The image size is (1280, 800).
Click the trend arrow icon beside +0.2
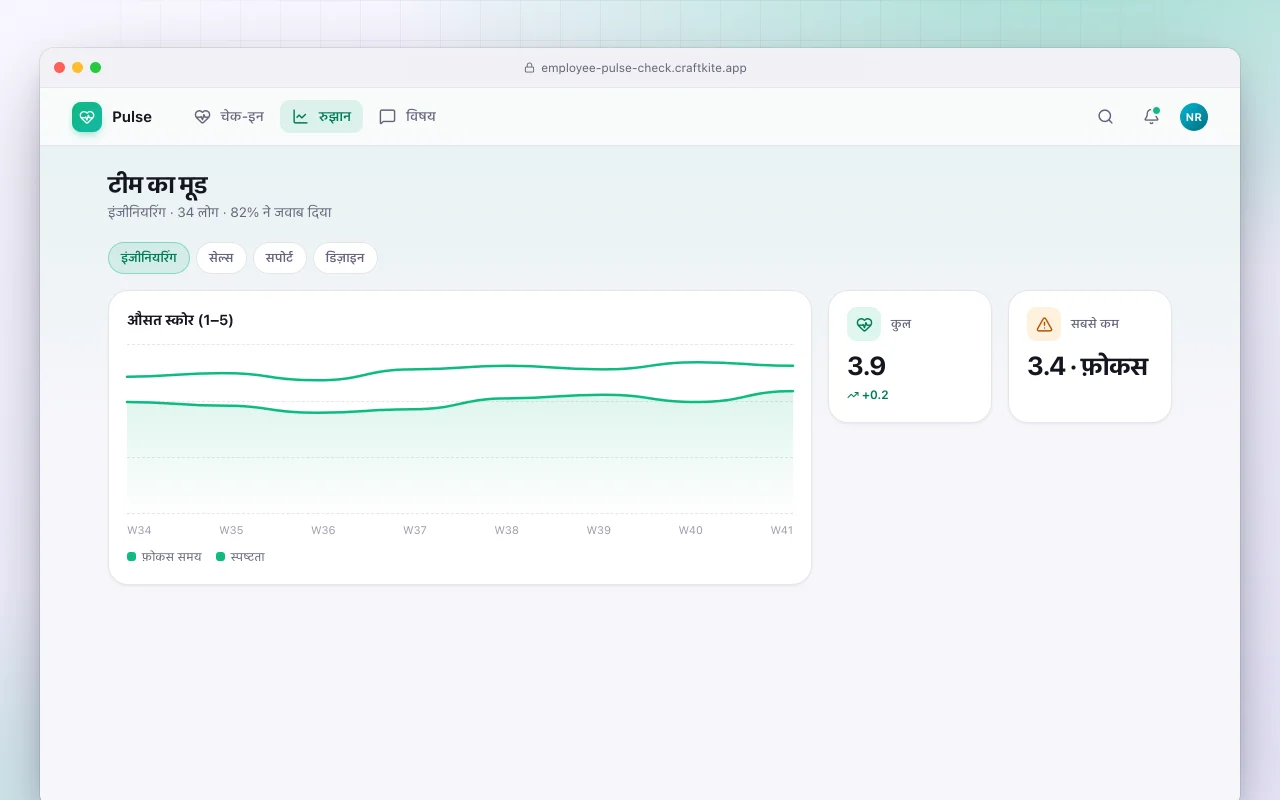(853, 395)
